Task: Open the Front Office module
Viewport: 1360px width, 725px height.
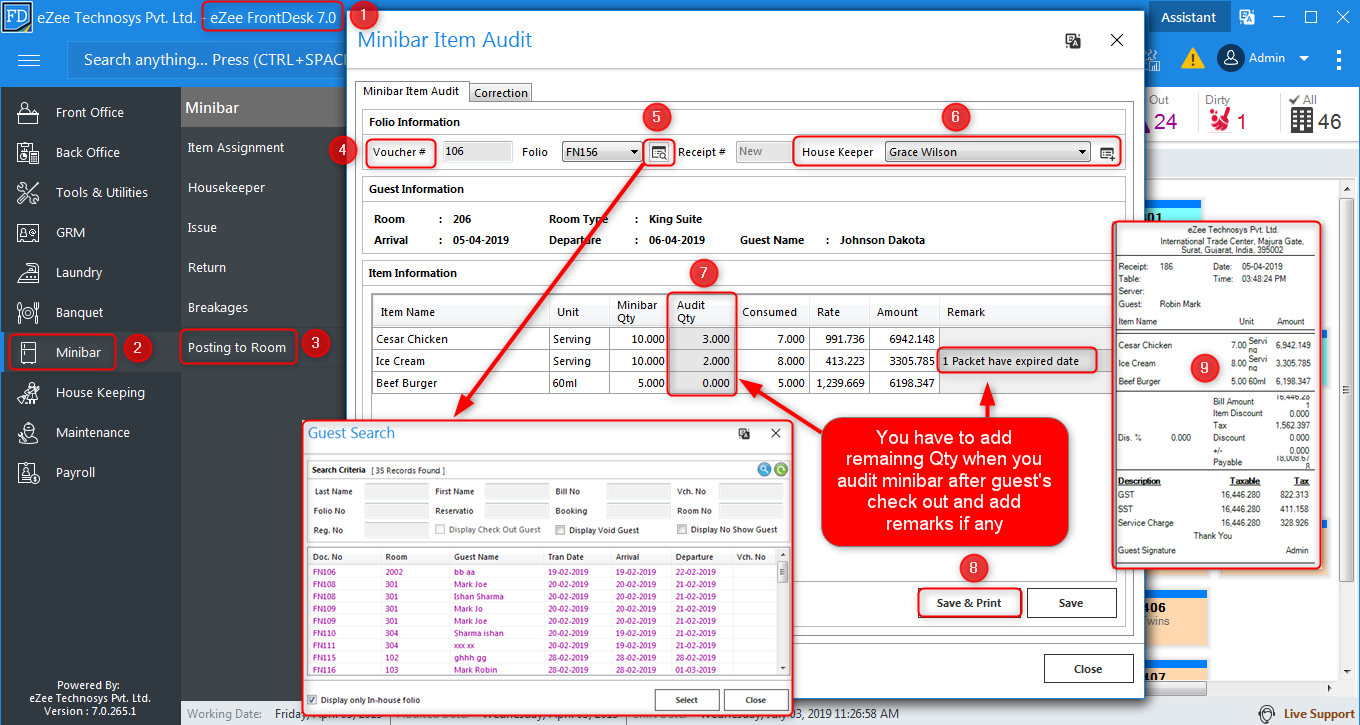Action: click(x=90, y=112)
